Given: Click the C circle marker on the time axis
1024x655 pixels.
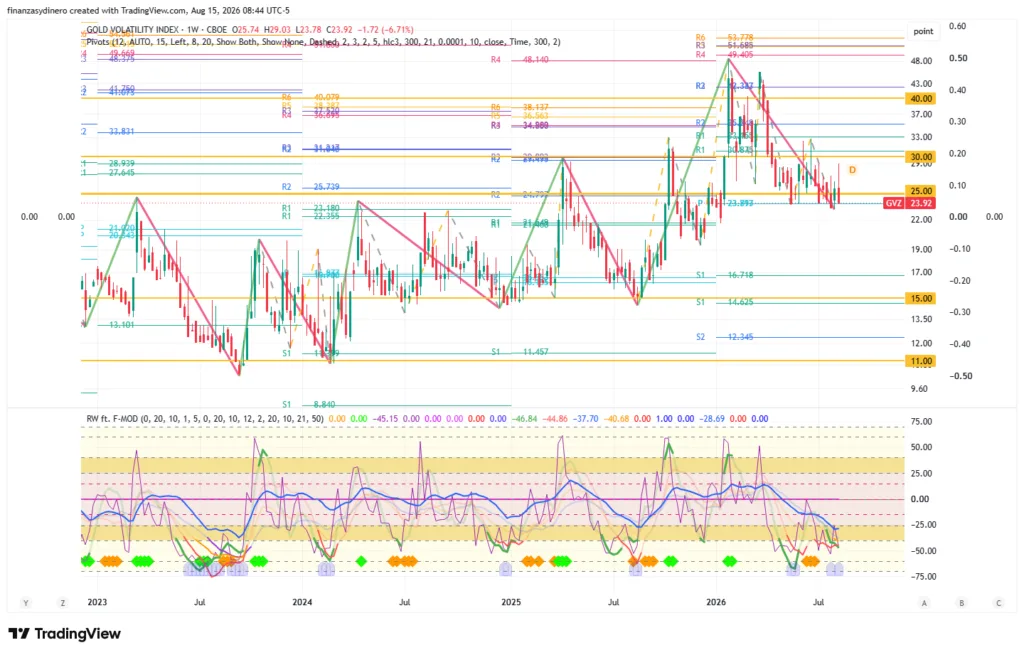Looking at the screenshot, I should pyautogui.click(x=998, y=603).
